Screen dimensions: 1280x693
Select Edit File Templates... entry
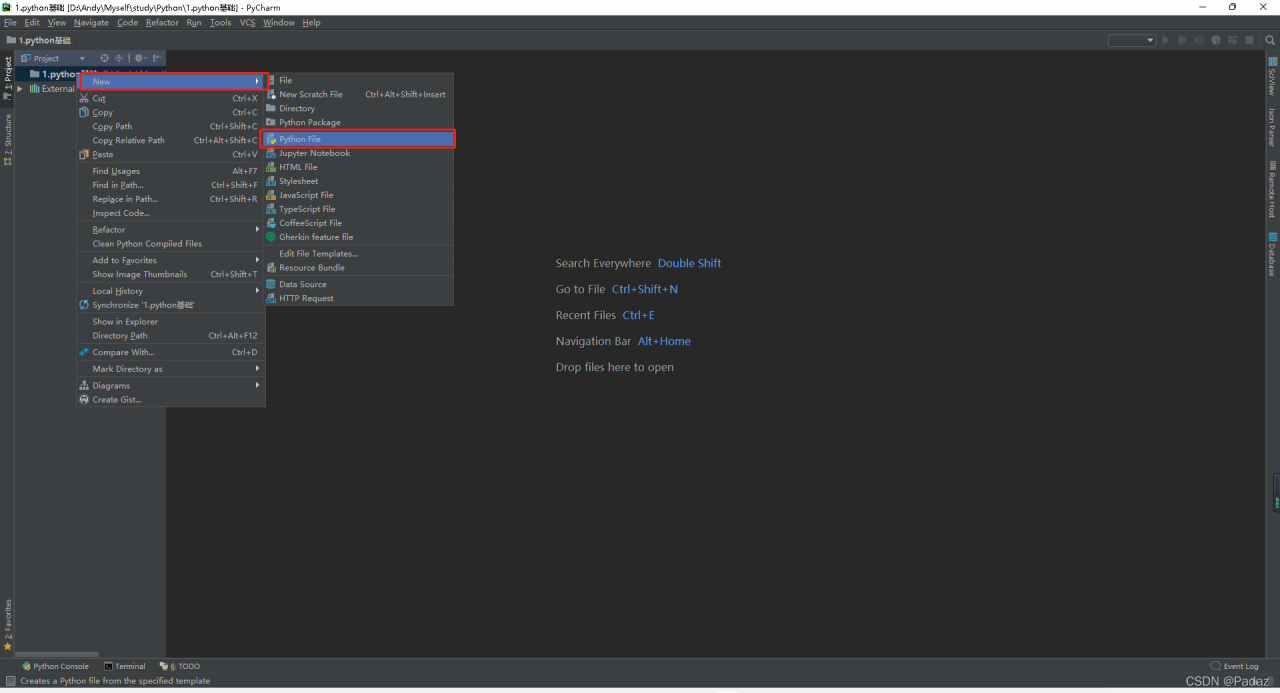click(x=358, y=253)
